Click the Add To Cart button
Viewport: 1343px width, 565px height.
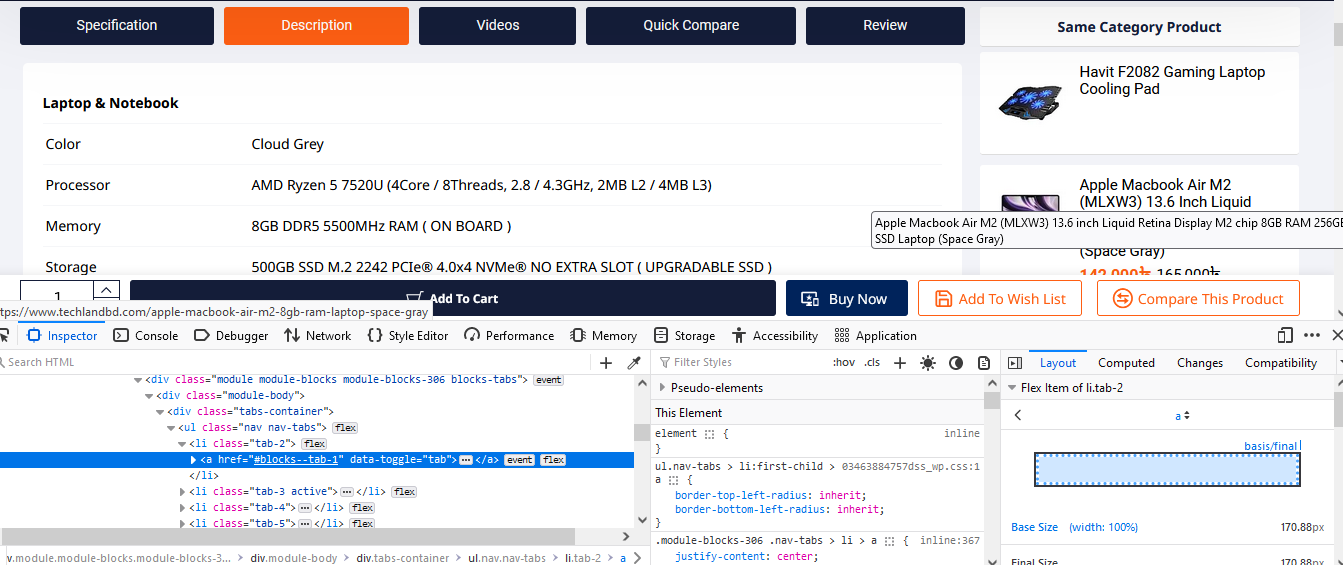click(453, 298)
